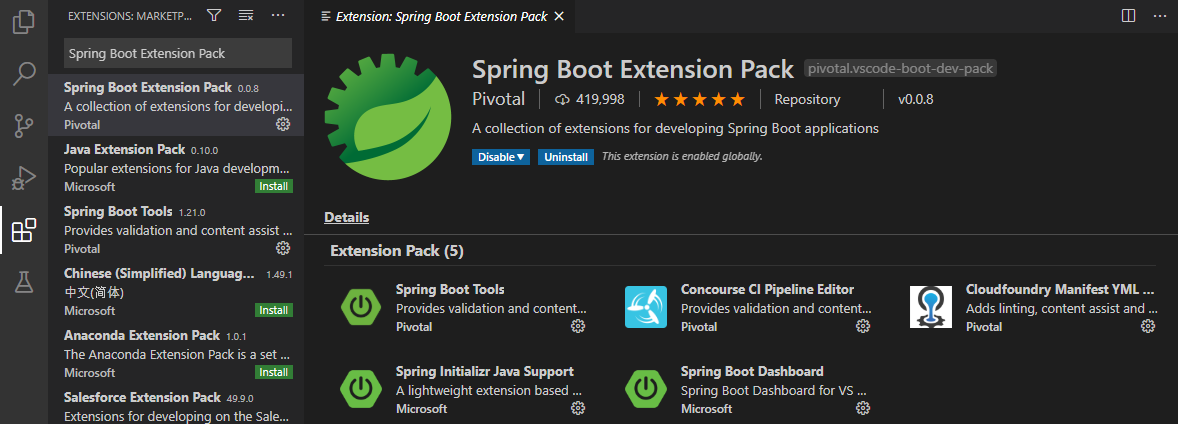Click the Spring Boot Tools hexagon icon
This screenshot has width=1178, height=424.
click(361, 307)
